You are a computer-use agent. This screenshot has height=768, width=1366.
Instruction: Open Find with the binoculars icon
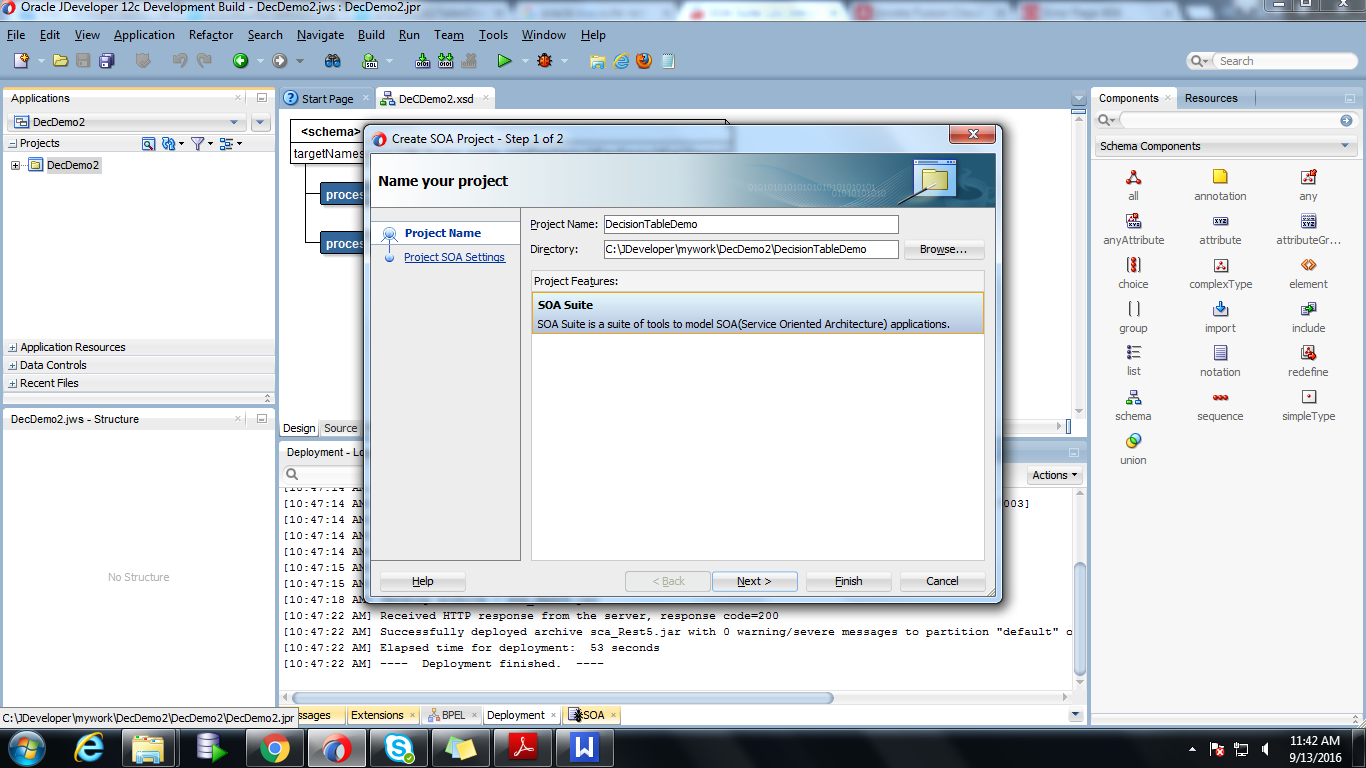332,60
